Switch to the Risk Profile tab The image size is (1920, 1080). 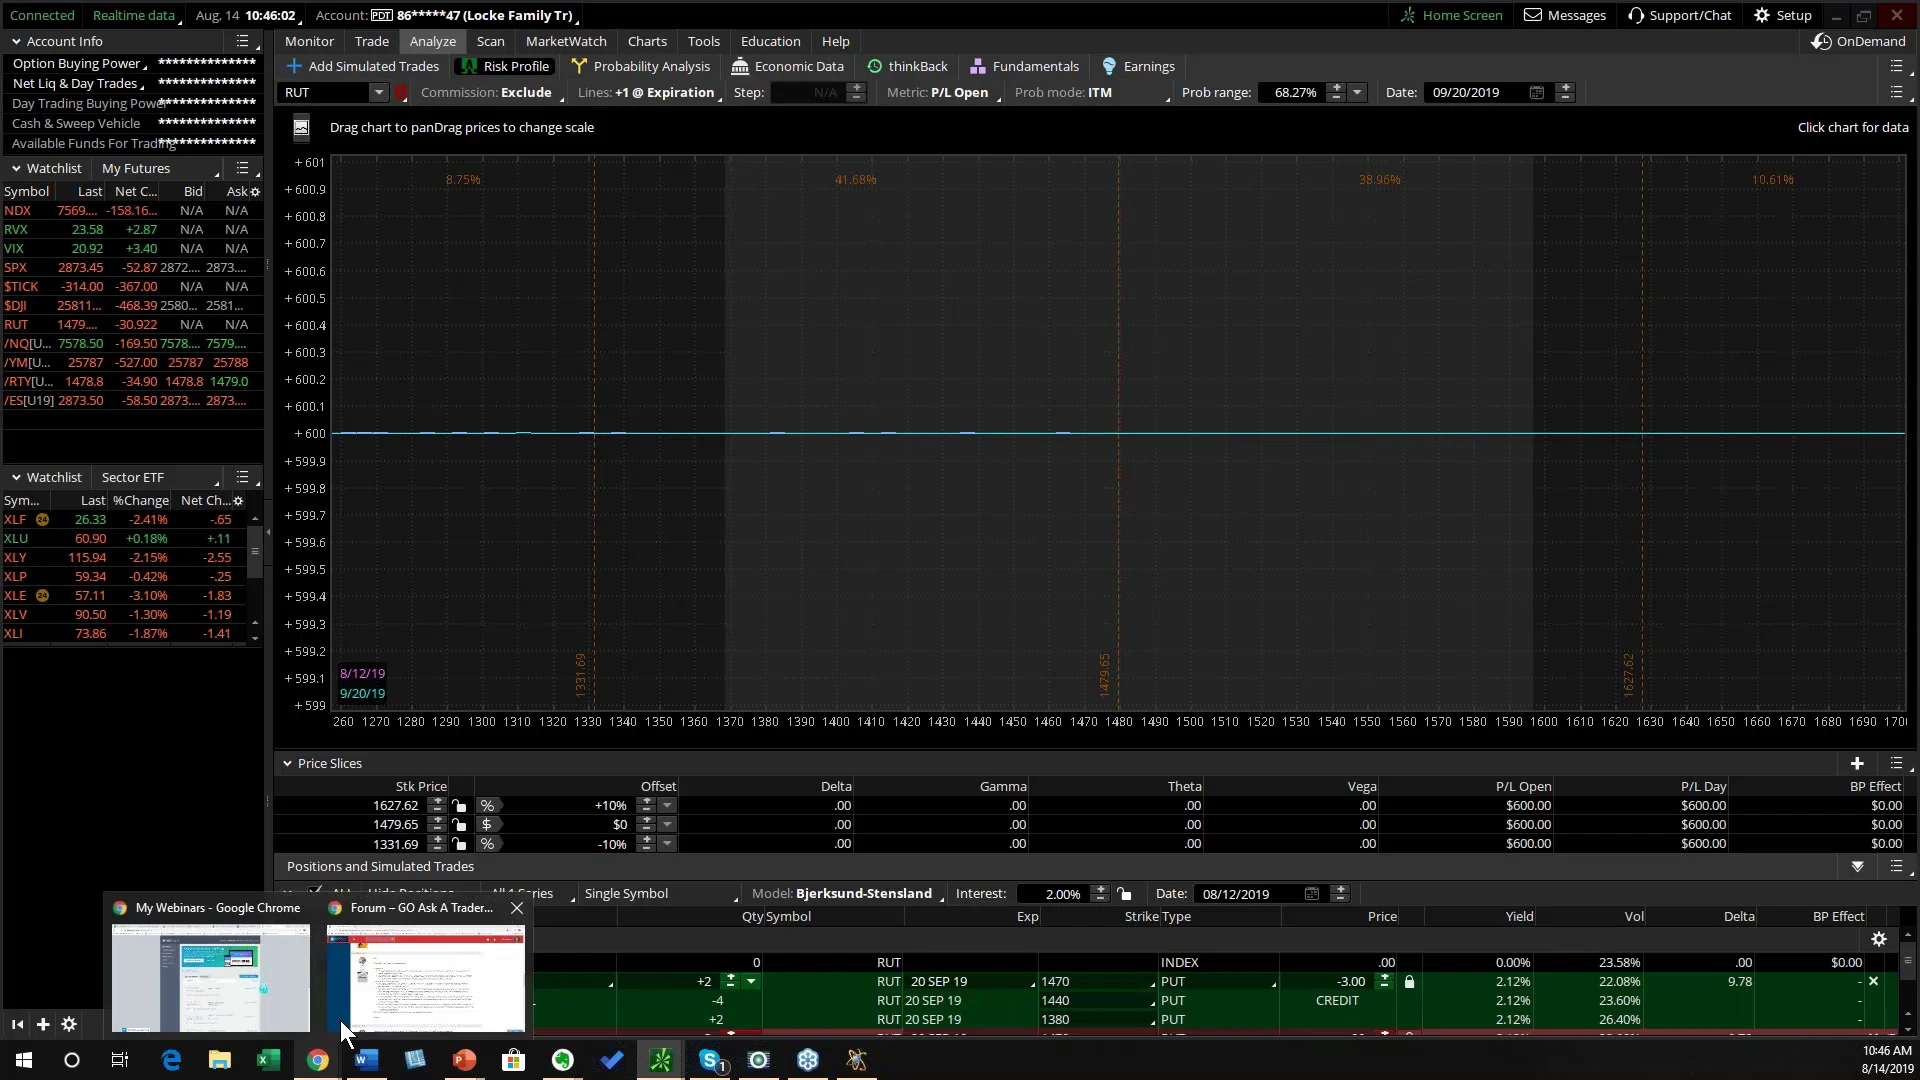pos(505,66)
